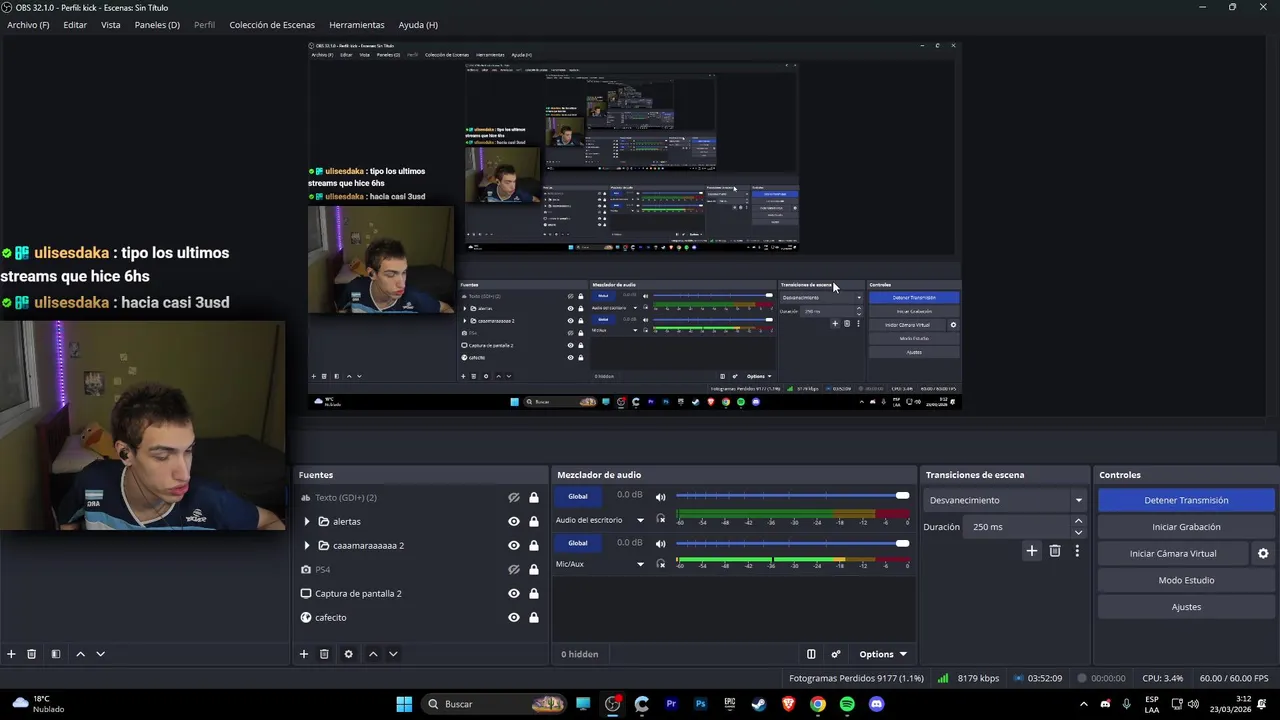
Task: Click Detener Transmisión button
Action: 1186,500
